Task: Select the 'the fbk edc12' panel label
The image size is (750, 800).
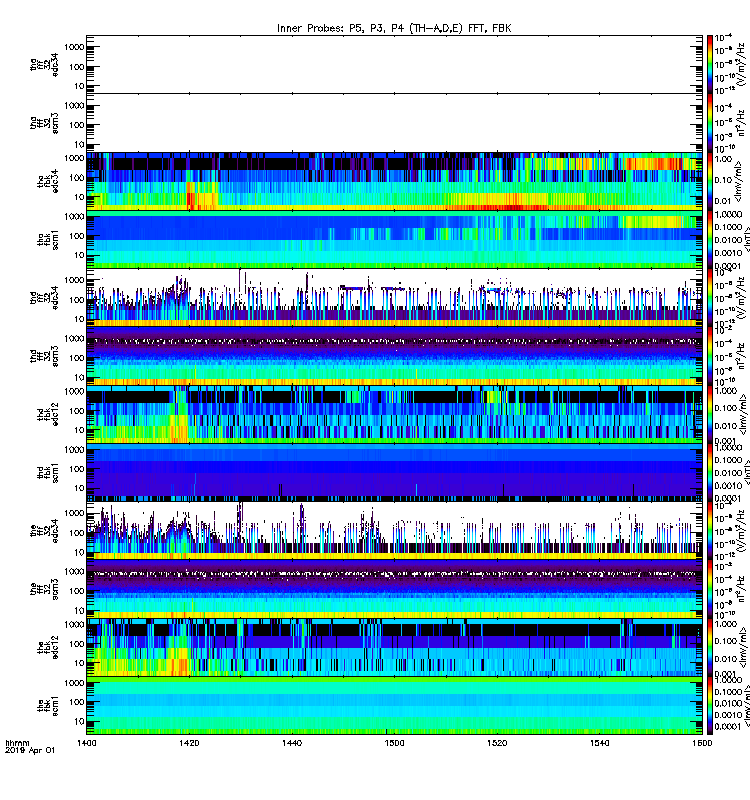Action: click(x=48, y=648)
